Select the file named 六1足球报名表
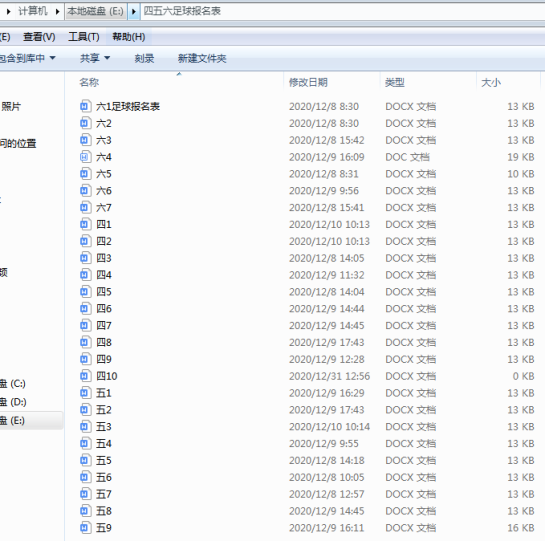 click(x=128, y=106)
